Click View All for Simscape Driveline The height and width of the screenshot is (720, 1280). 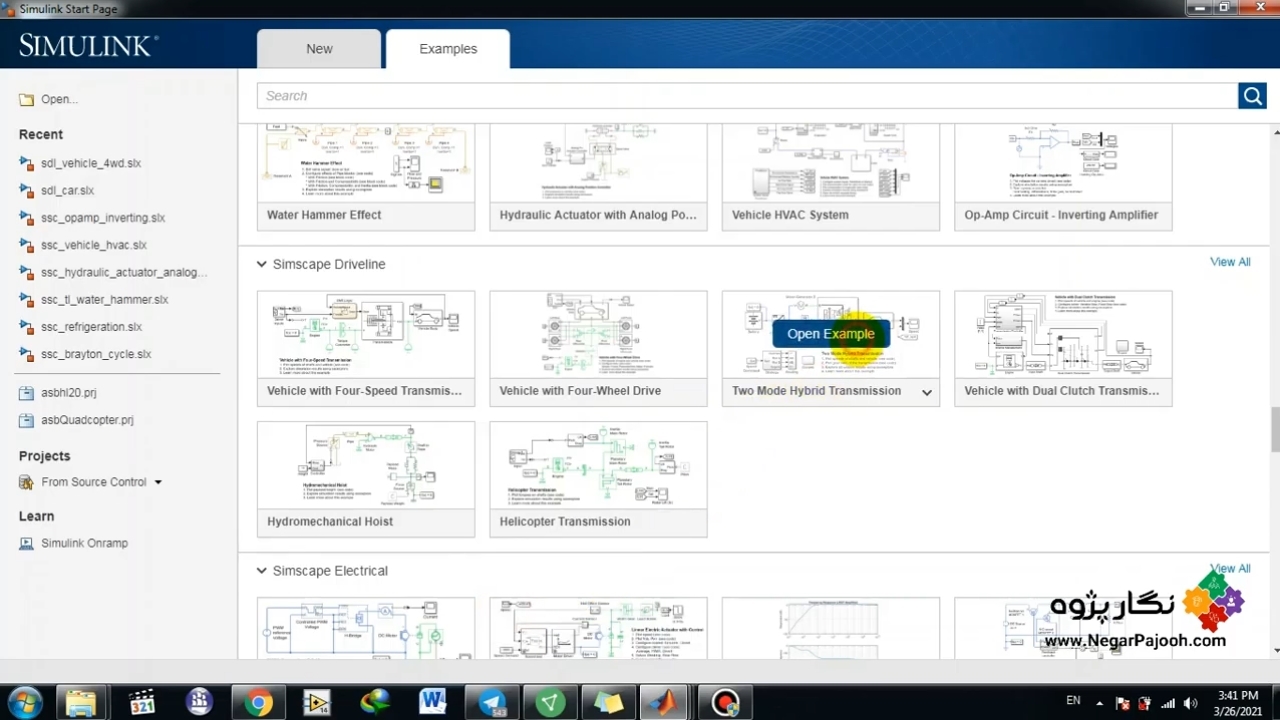1229,262
